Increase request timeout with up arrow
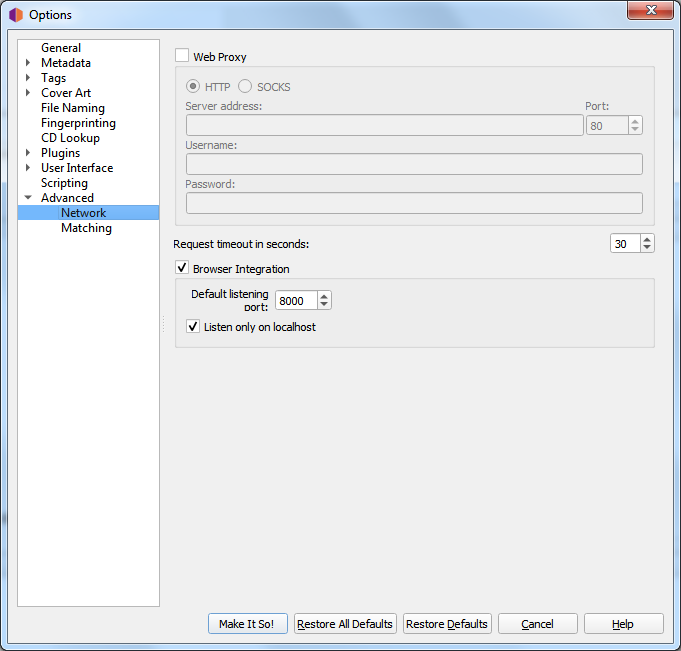Screen dimensions: 681x651 click(x=647, y=239)
